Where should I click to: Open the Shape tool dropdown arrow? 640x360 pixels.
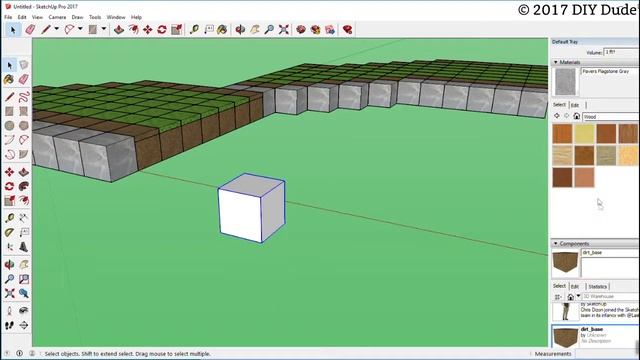click(104, 29)
